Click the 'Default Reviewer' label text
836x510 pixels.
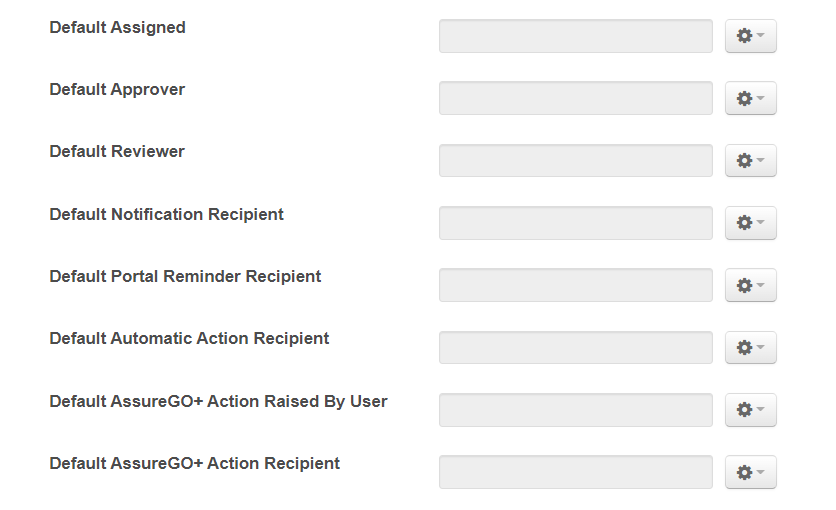(x=117, y=152)
